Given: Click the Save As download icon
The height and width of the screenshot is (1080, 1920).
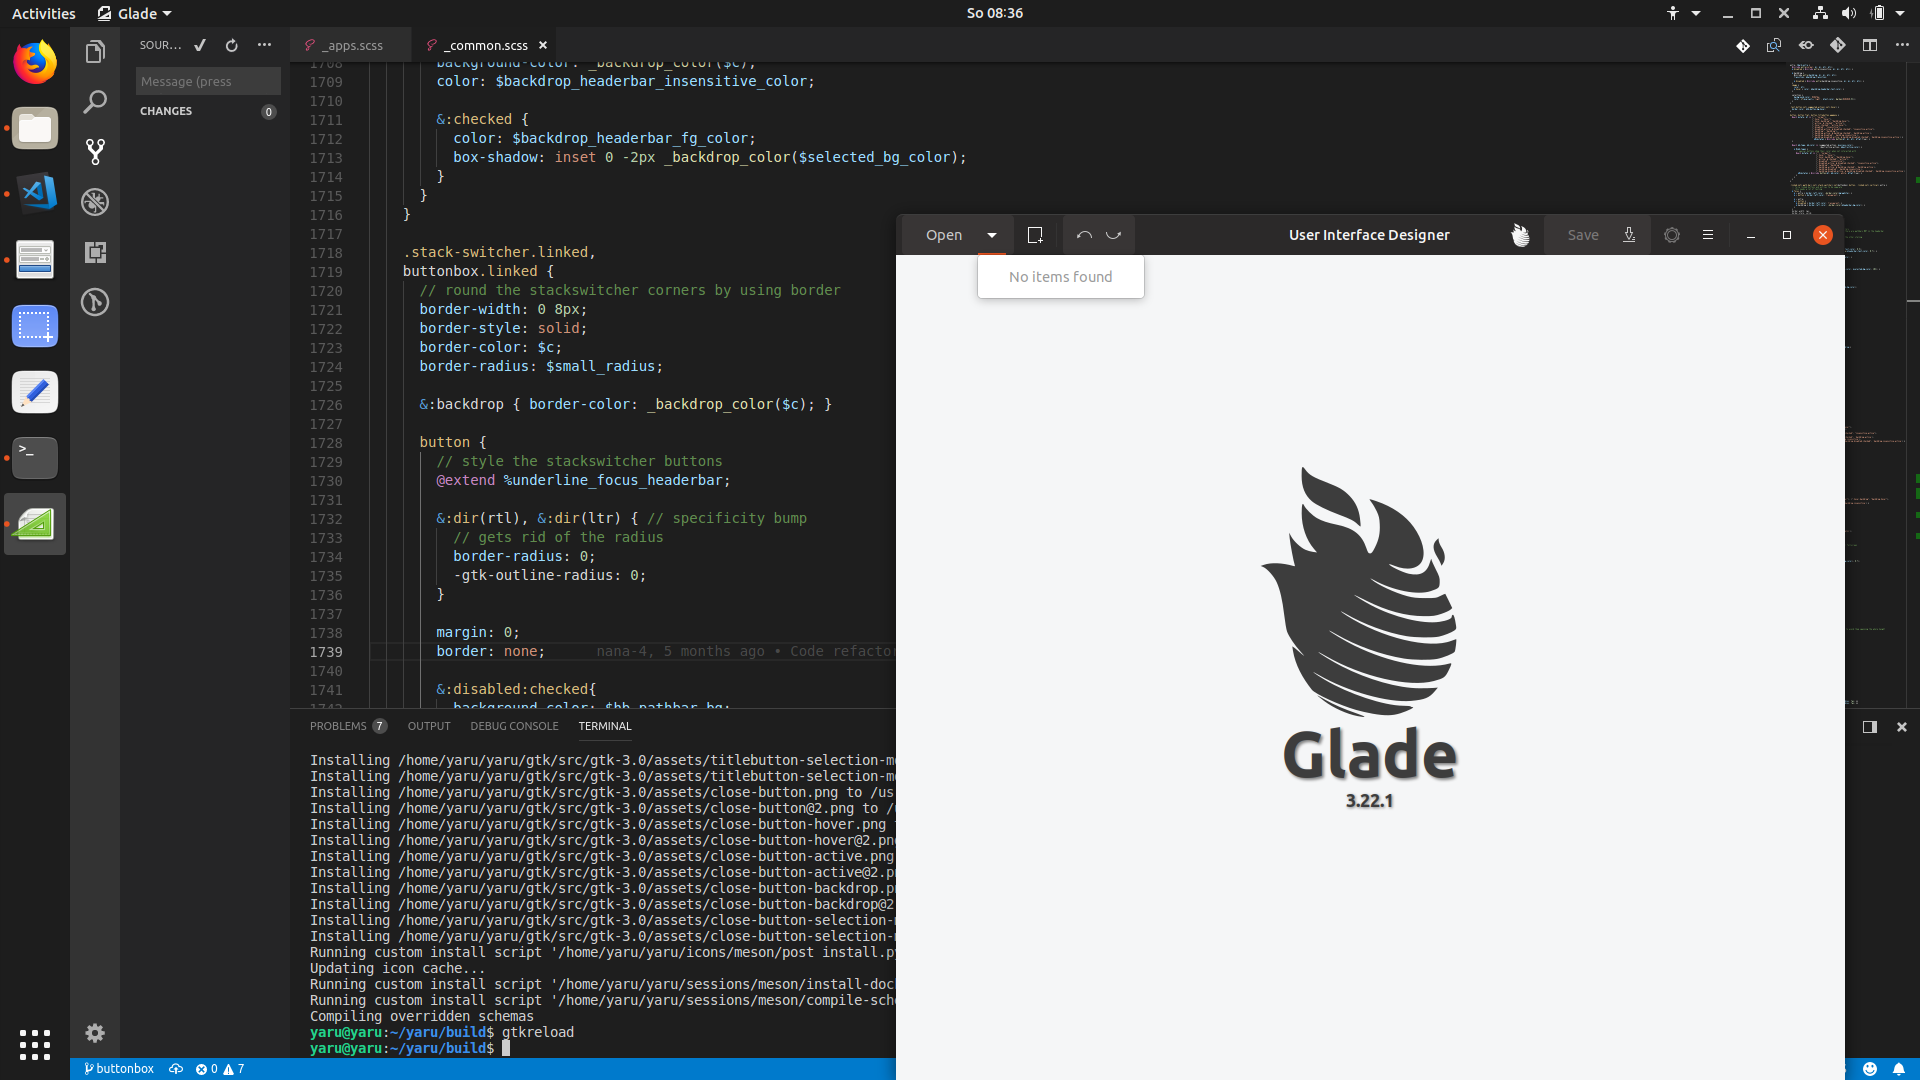Looking at the screenshot, I should [x=1629, y=235].
